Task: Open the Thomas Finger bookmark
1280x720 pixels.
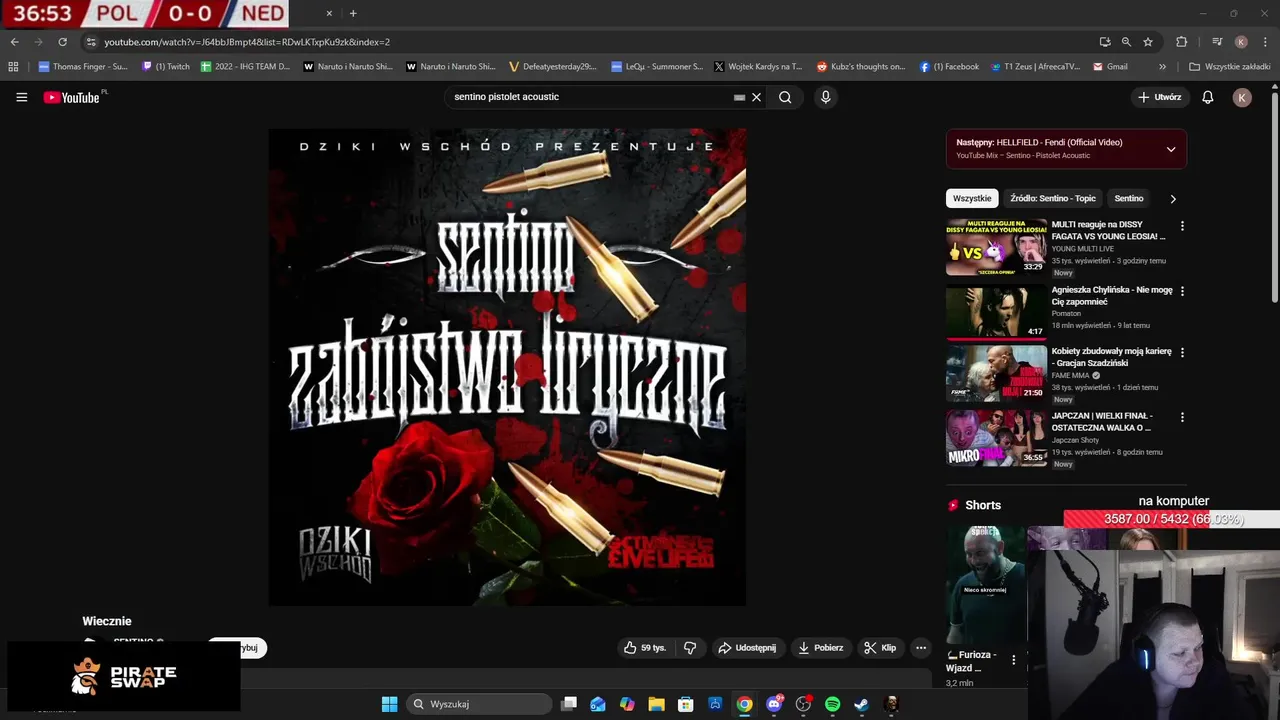Action: [x=83, y=67]
